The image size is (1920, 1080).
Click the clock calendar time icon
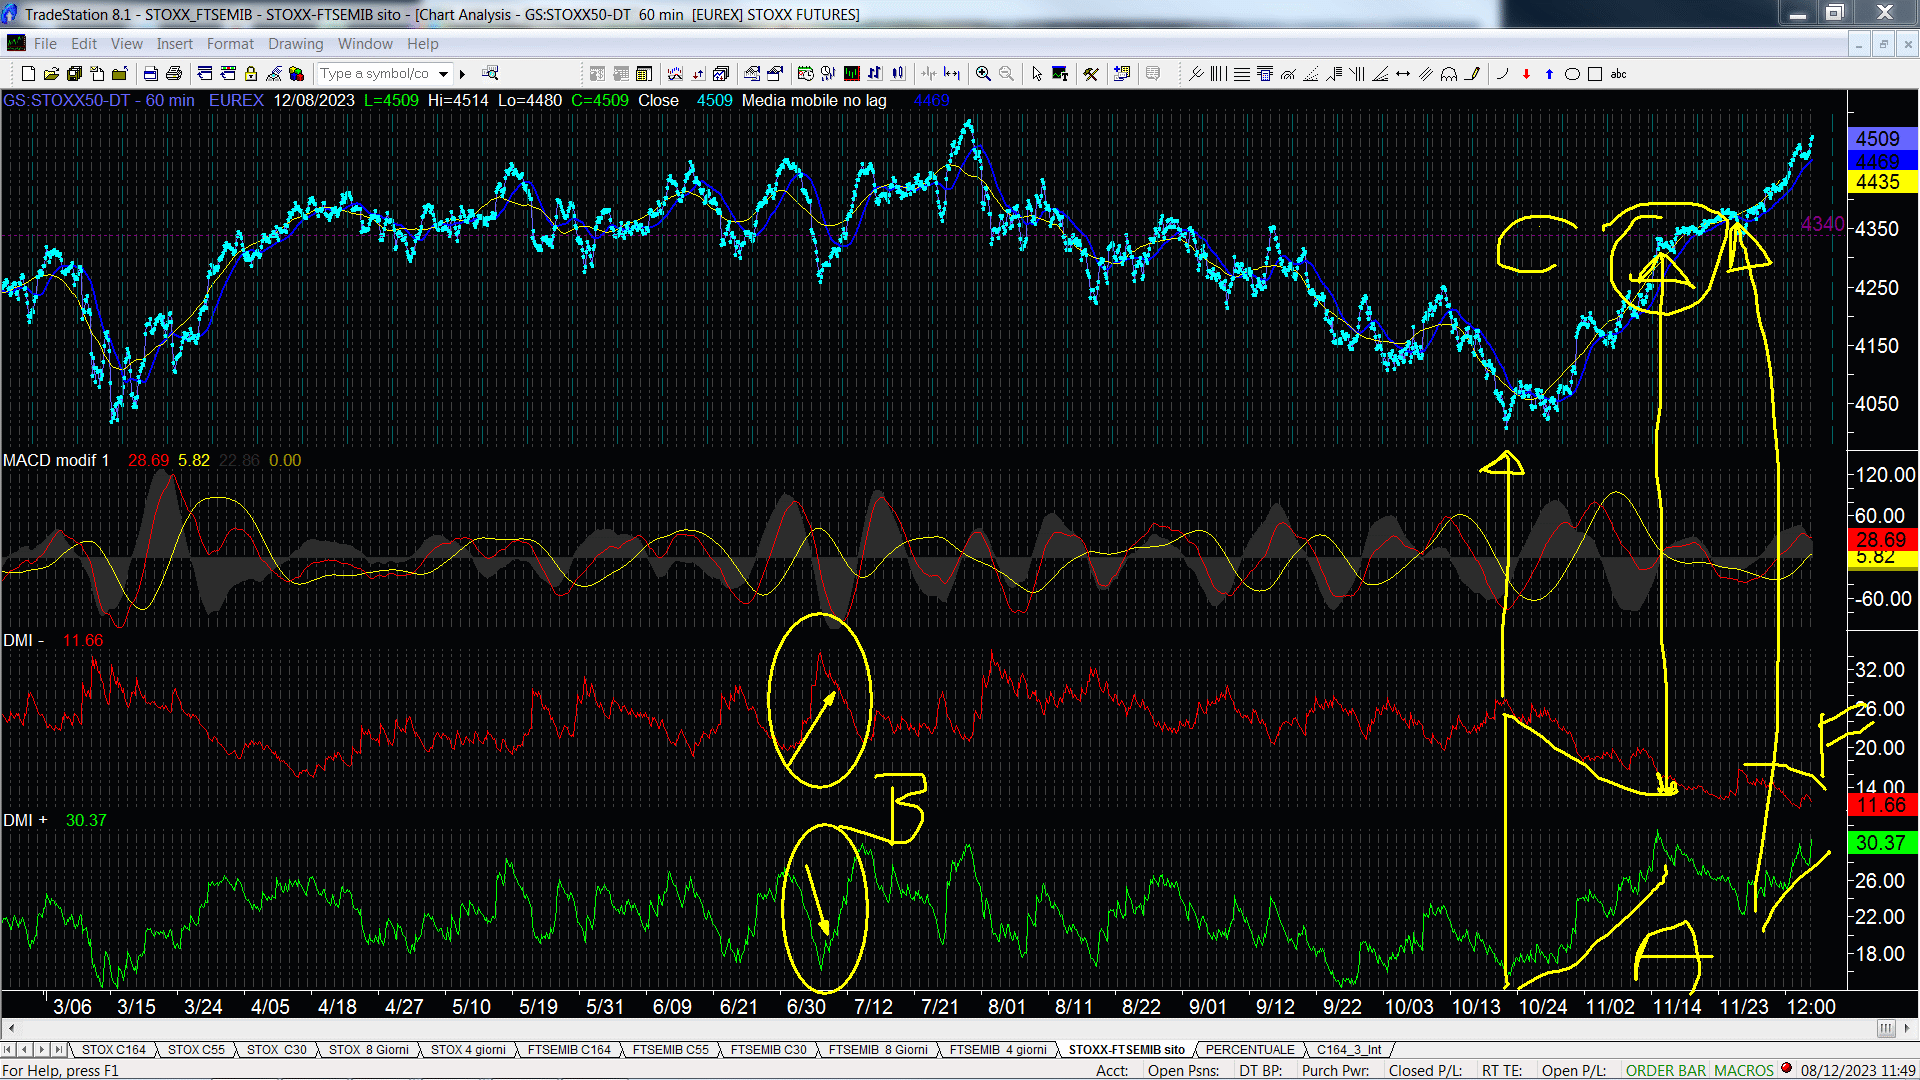click(805, 74)
